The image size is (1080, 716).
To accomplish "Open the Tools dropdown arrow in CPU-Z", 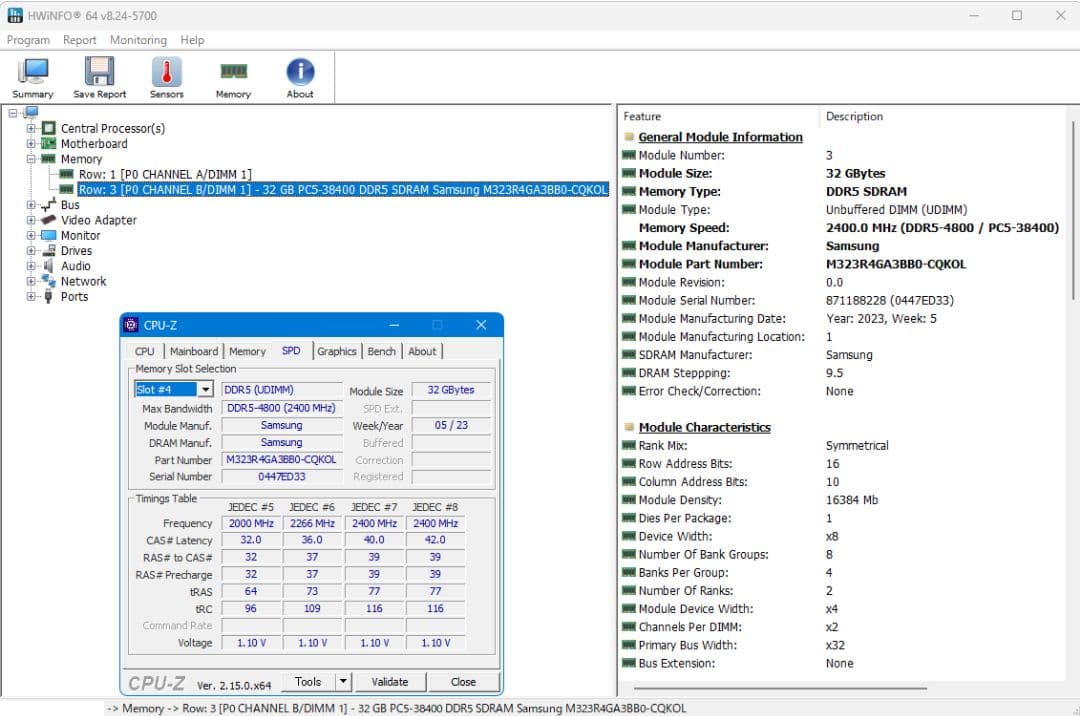I will (343, 682).
